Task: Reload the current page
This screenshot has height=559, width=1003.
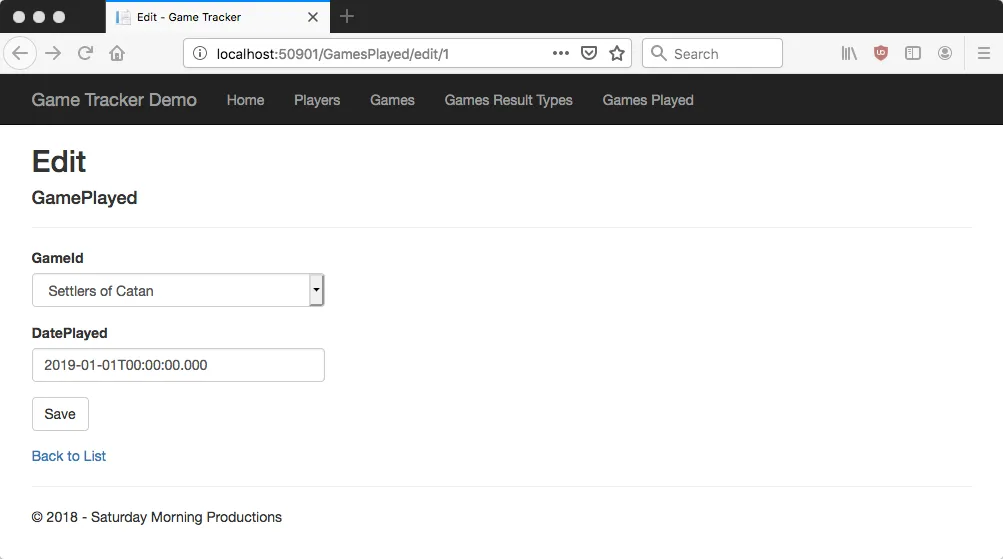Action: (85, 53)
